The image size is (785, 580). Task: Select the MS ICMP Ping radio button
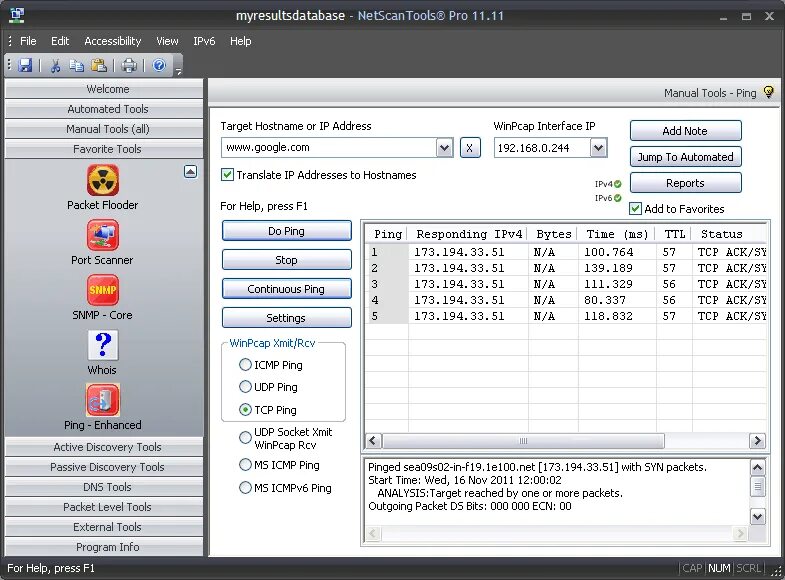(245, 465)
